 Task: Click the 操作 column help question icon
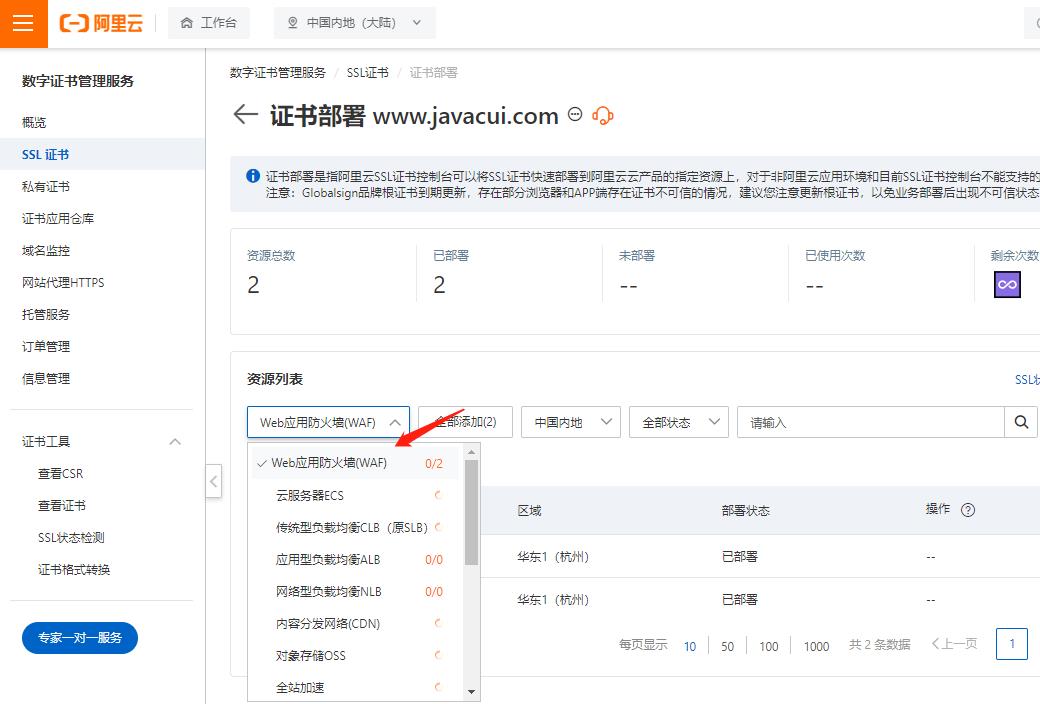[968, 510]
